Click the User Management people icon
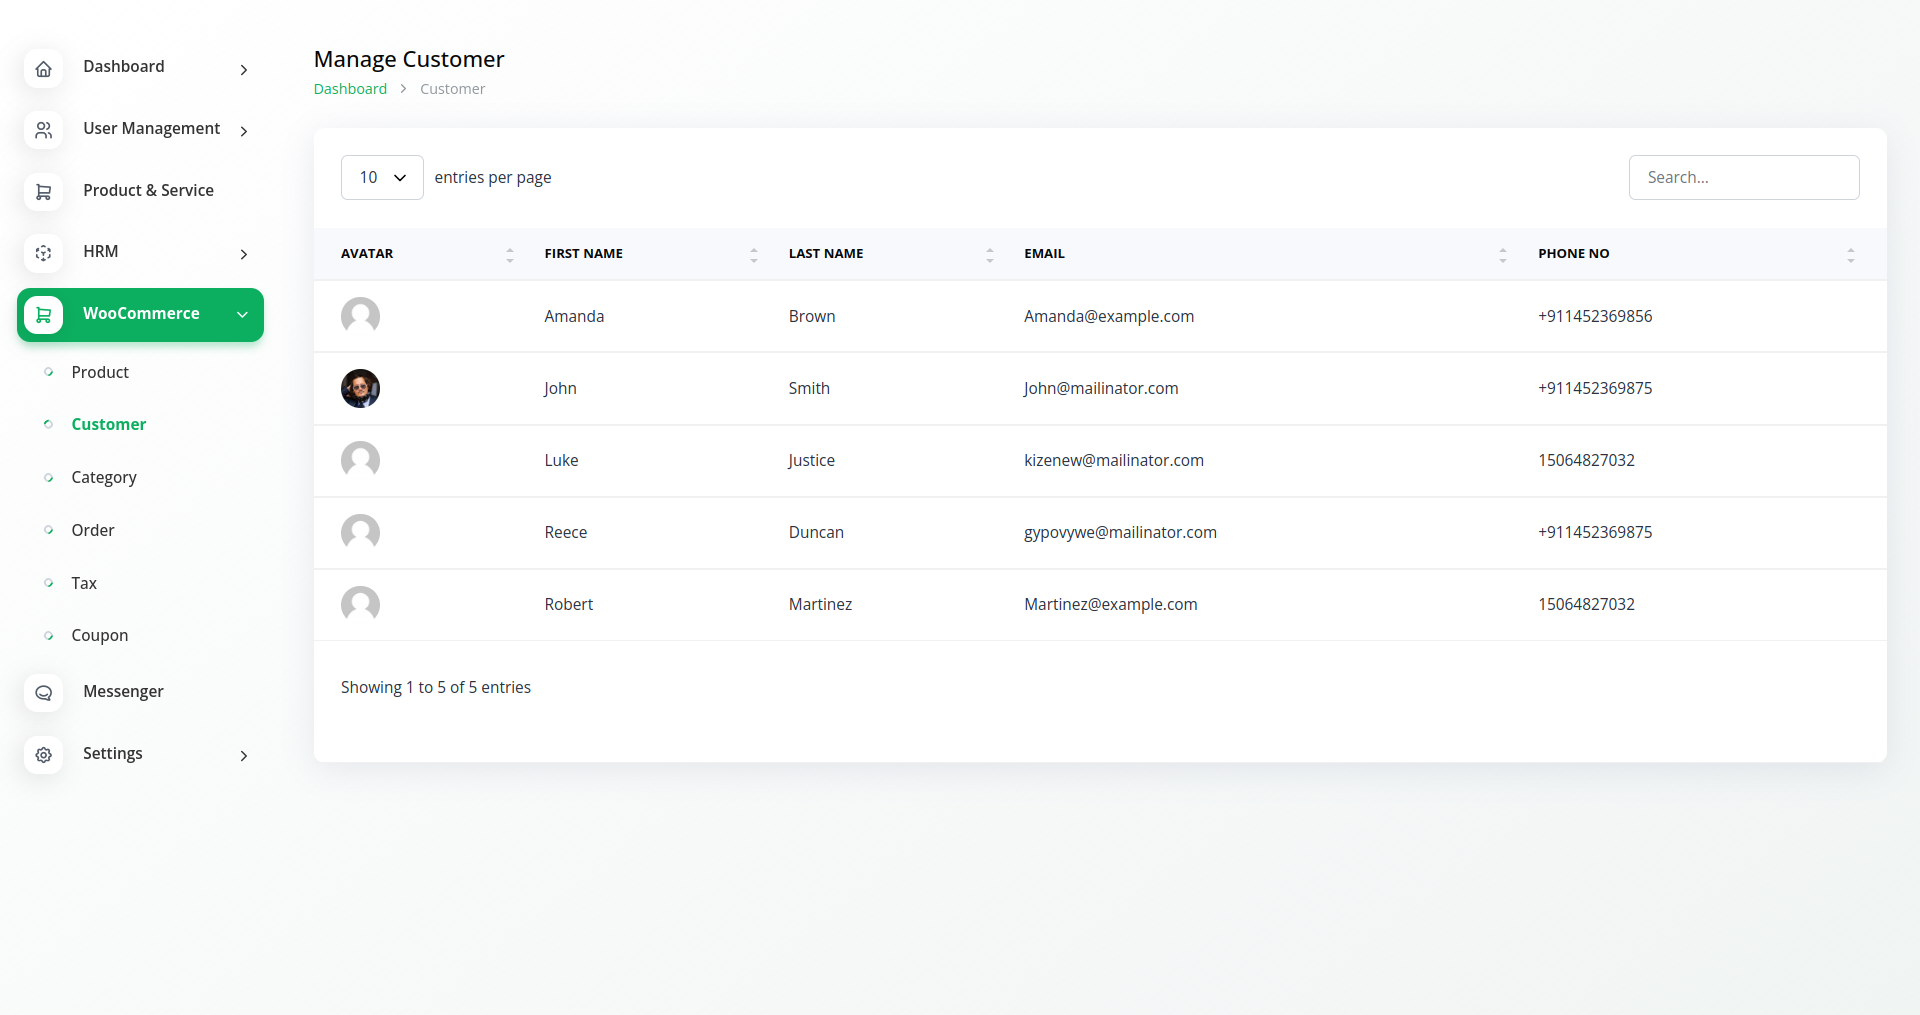This screenshot has height=1015, width=1920. click(x=43, y=130)
